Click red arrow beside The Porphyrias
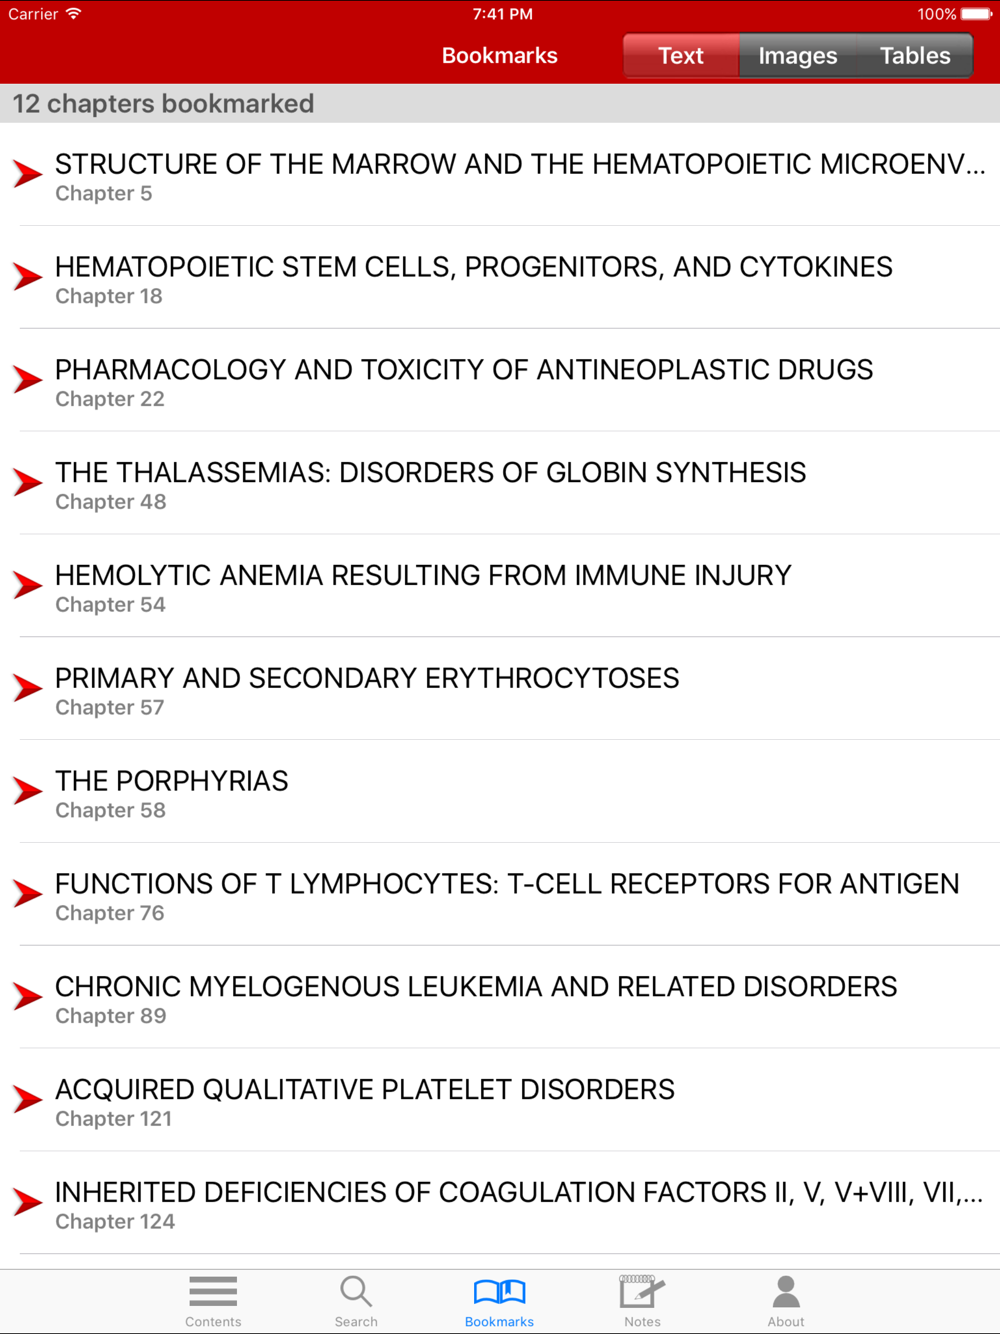 click(x=28, y=791)
